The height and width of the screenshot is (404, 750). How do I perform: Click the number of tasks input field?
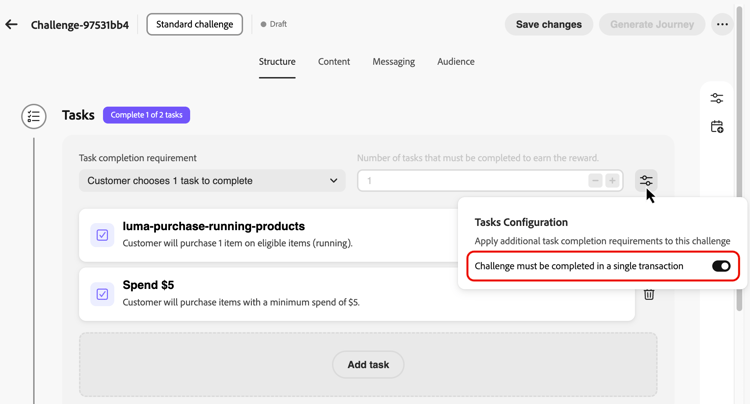click(470, 181)
